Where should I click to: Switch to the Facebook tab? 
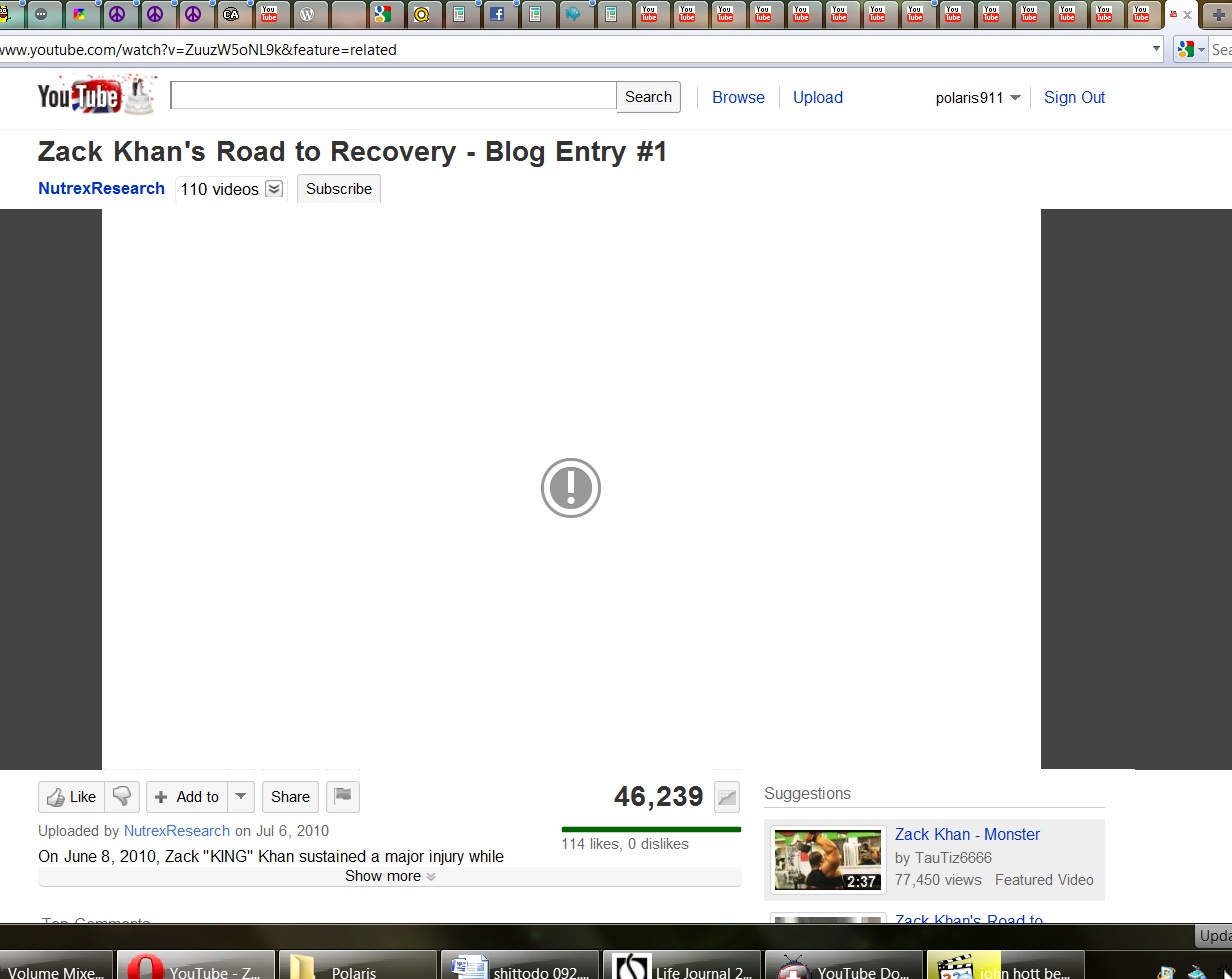[x=497, y=14]
